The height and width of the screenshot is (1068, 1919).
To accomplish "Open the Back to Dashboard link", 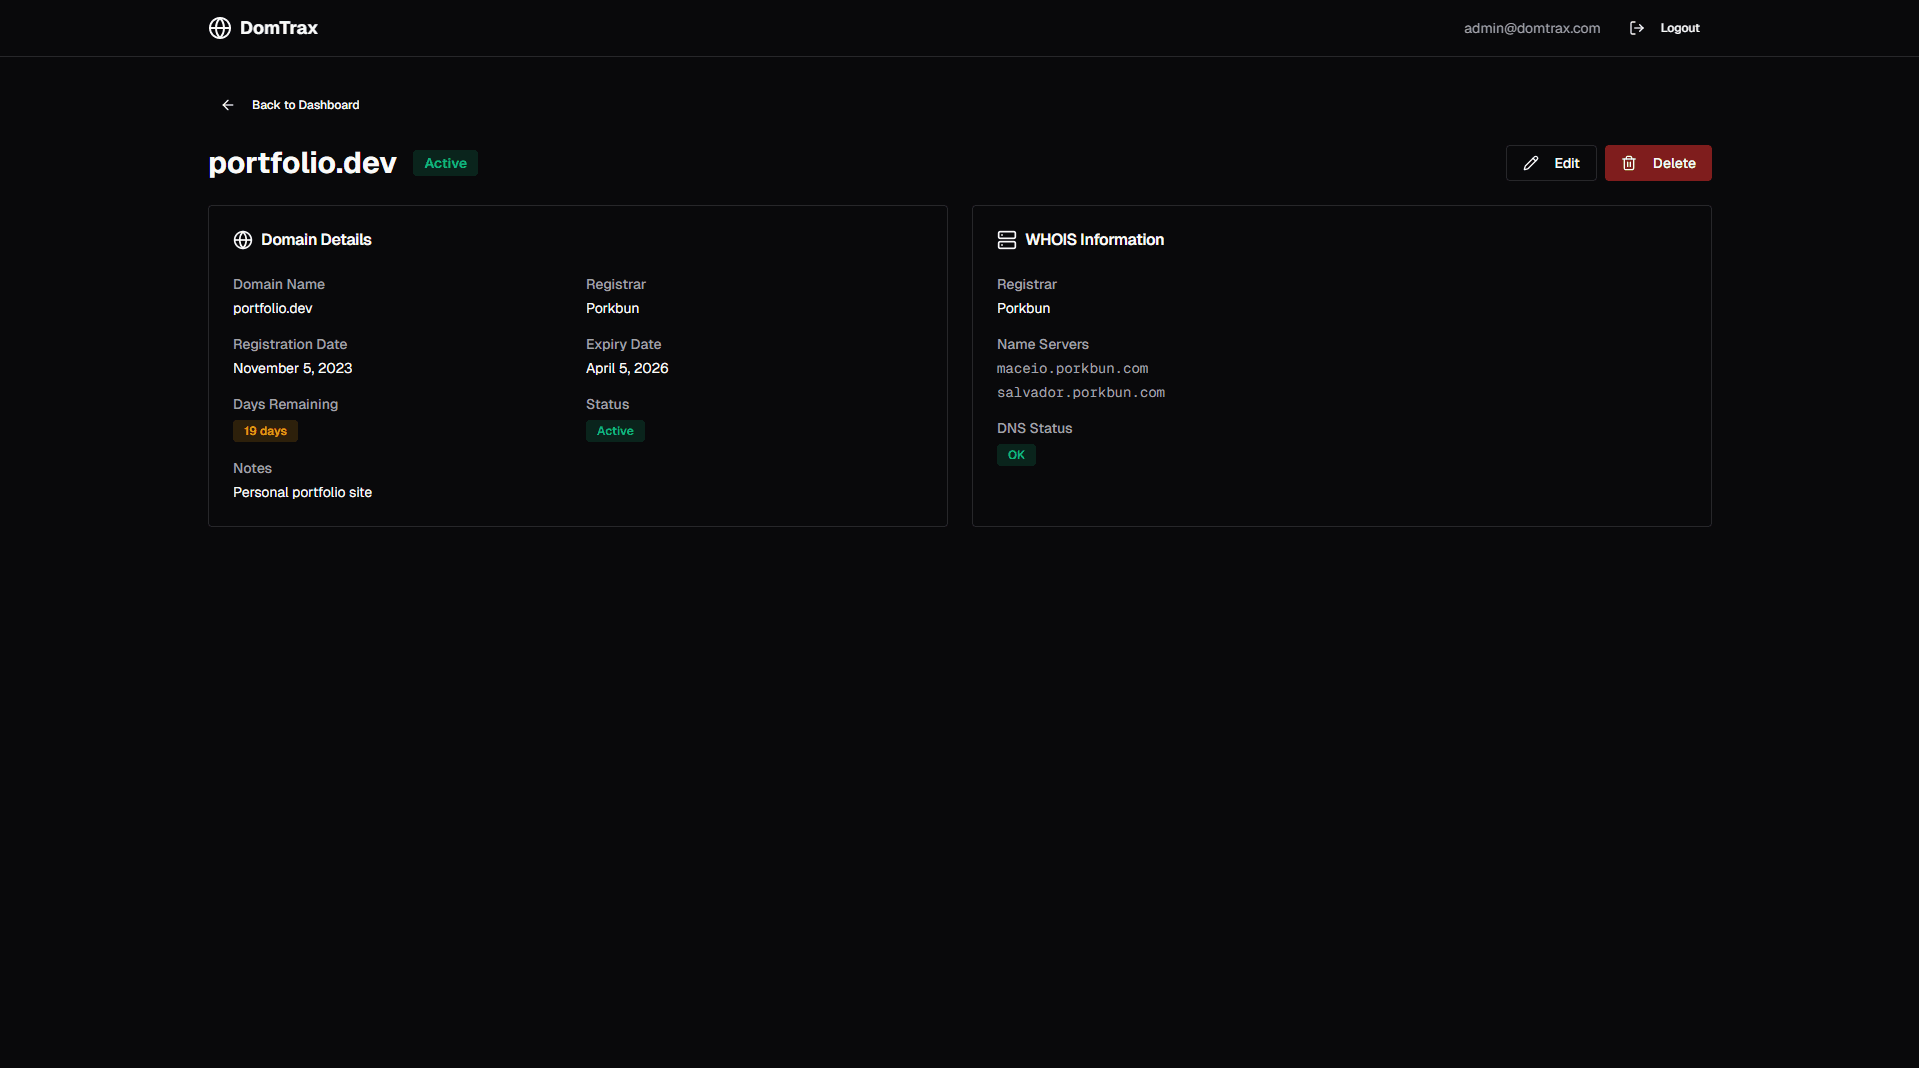I will [x=304, y=105].
